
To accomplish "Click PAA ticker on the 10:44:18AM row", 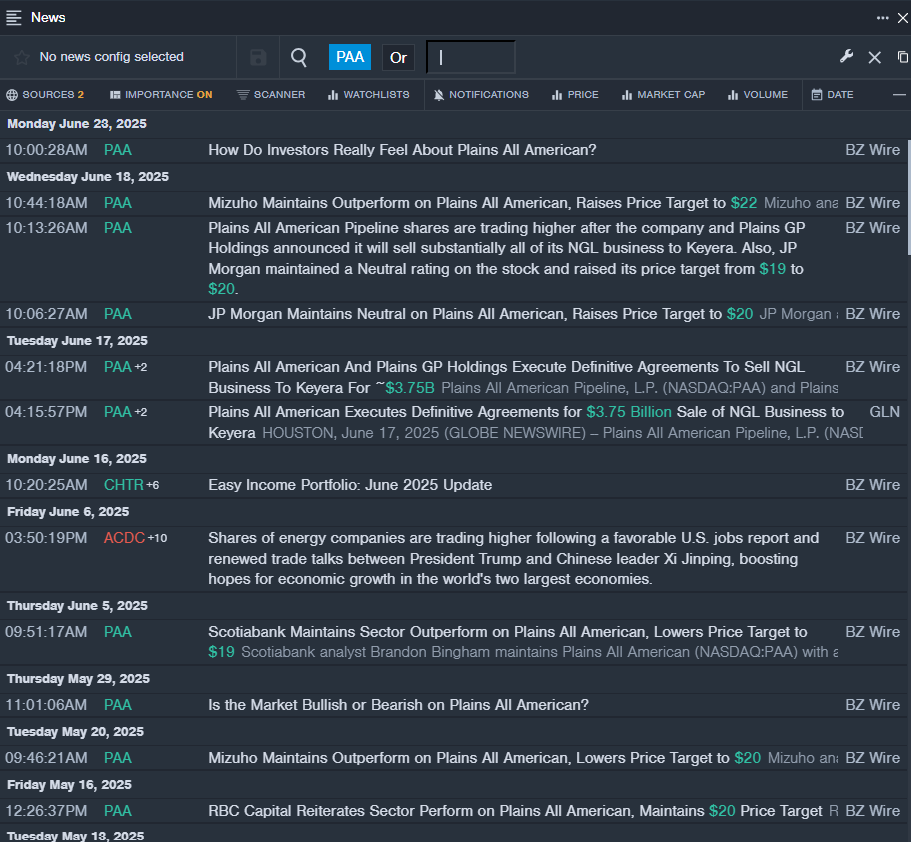I will pyautogui.click(x=118, y=203).
